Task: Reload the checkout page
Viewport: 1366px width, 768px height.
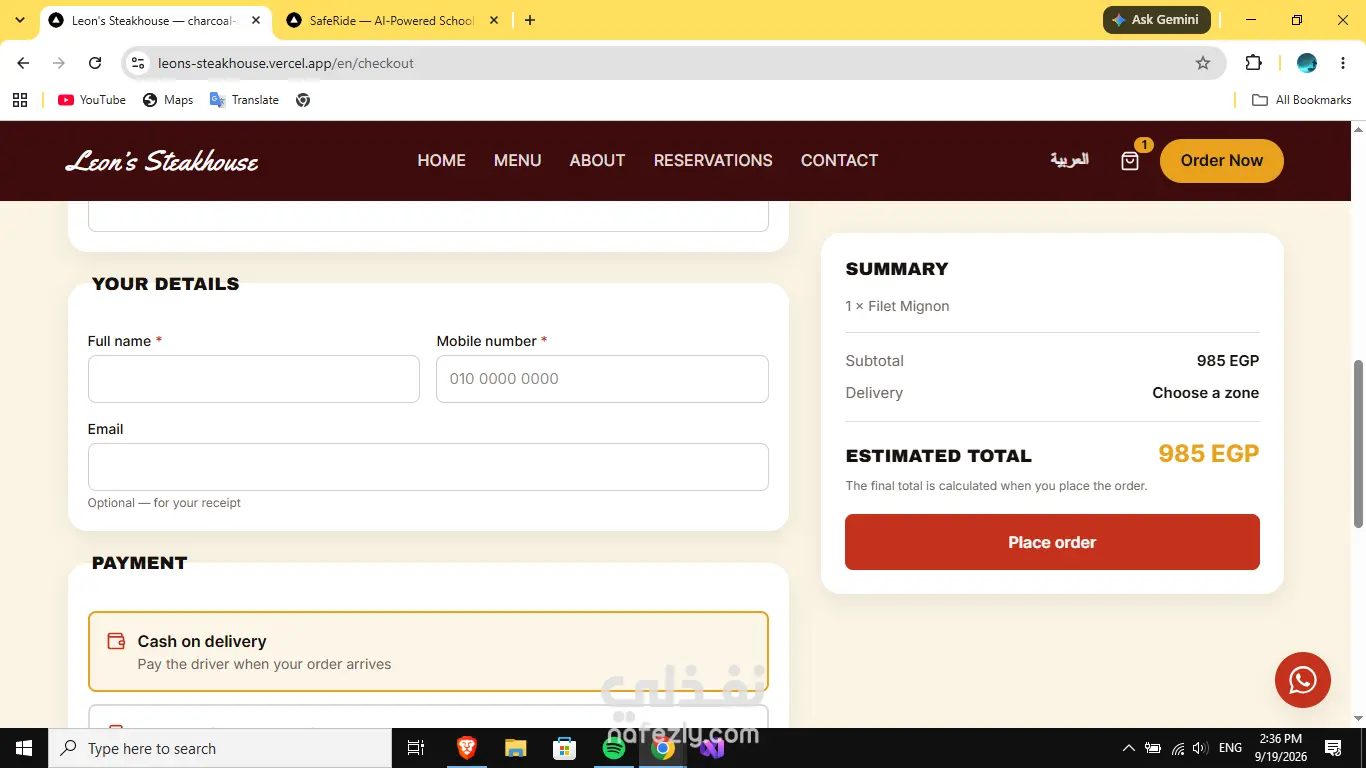Action: (95, 63)
